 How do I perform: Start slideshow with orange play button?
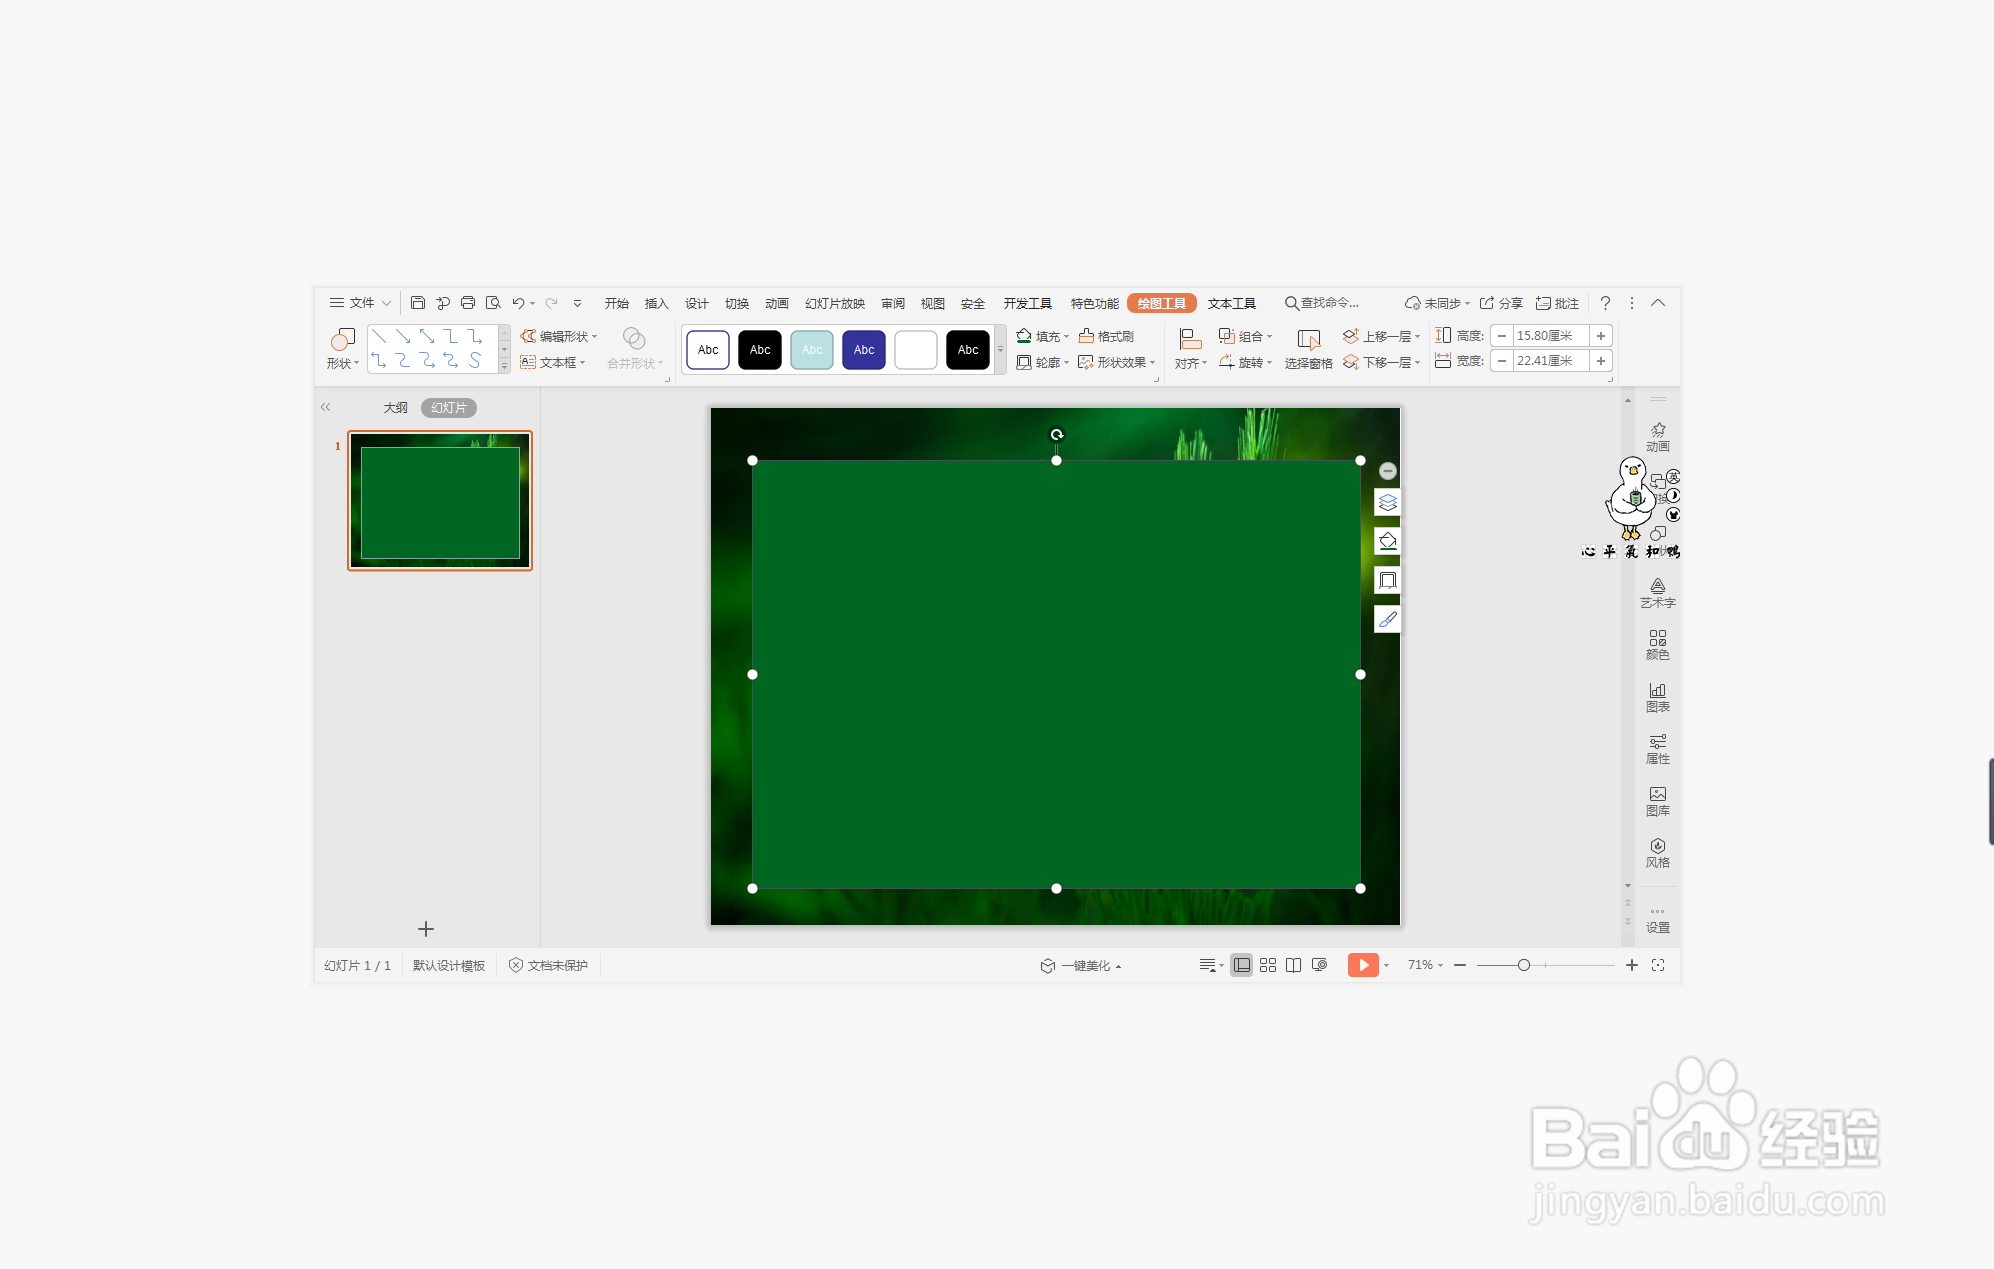(x=1363, y=965)
